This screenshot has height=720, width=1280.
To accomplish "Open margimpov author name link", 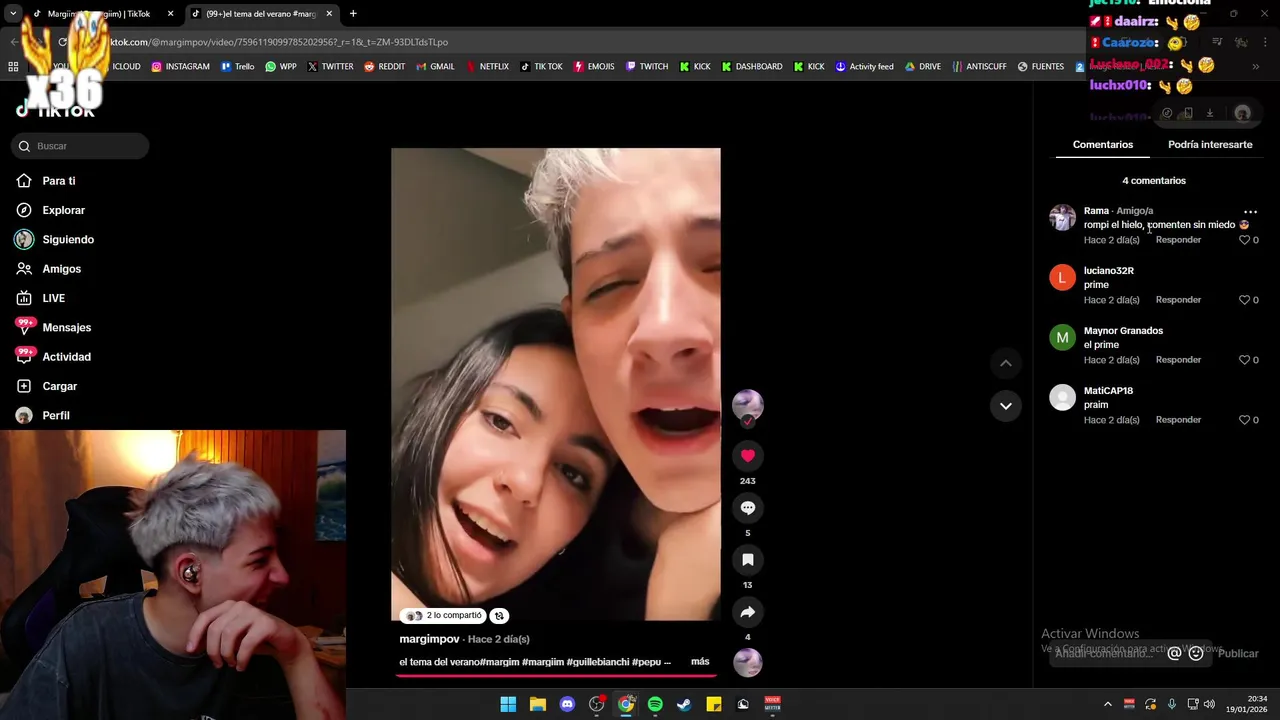I will click(429, 639).
